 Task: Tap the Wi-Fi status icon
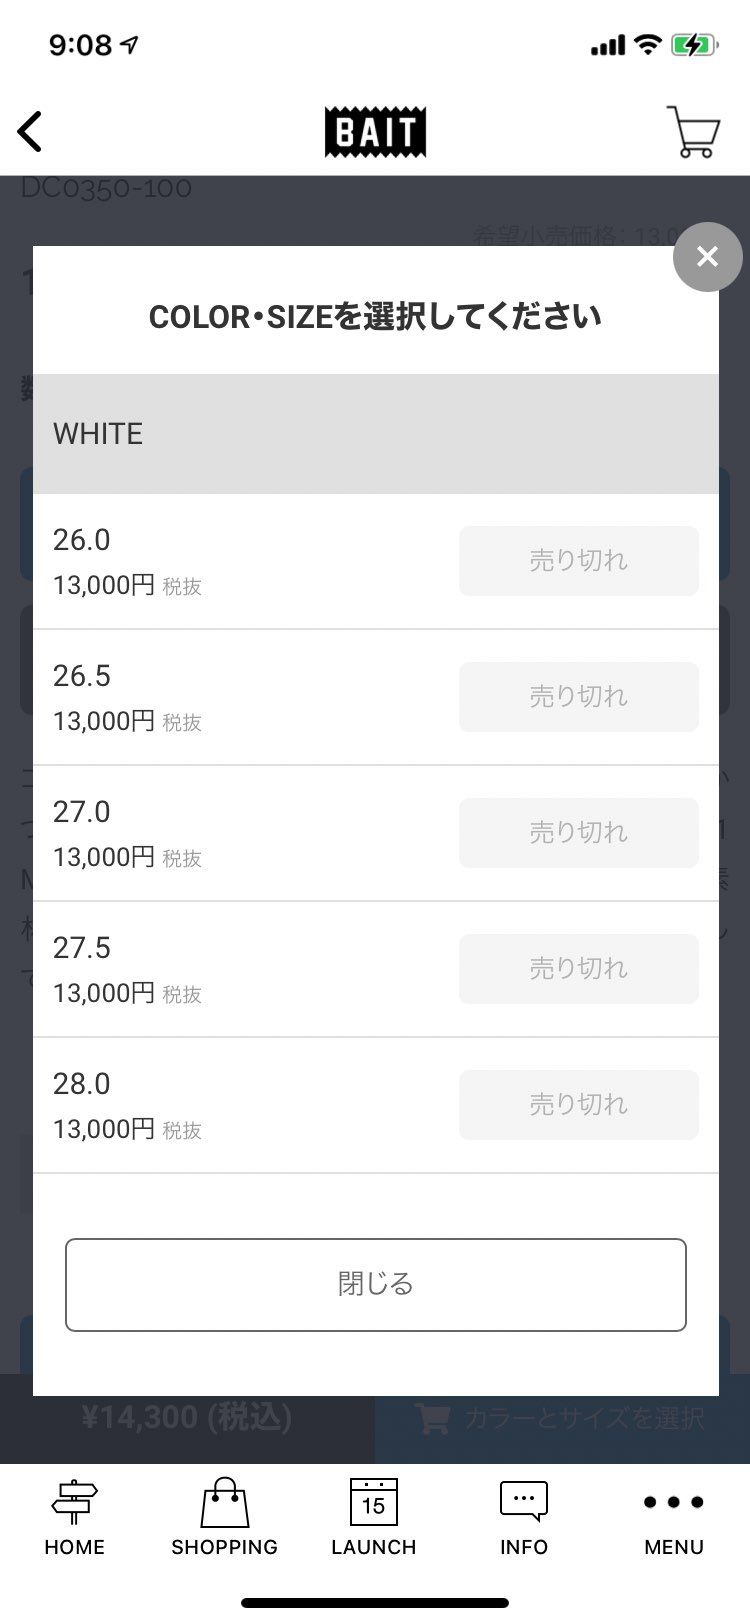(648, 45)
